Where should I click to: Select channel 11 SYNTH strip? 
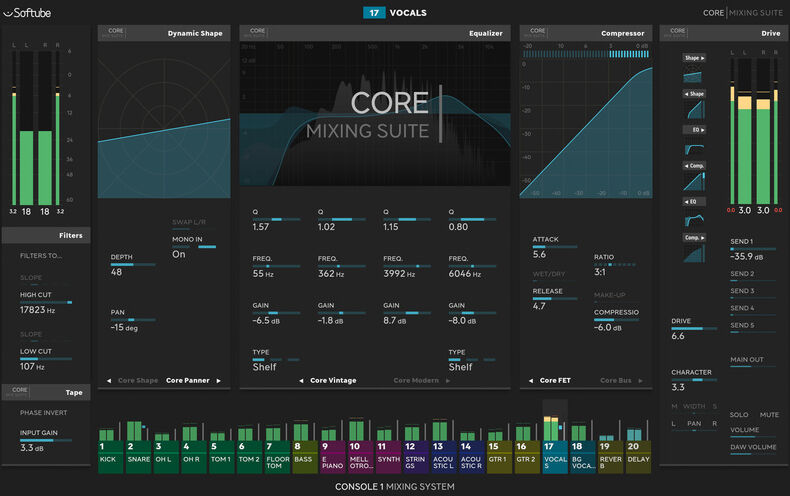coord(388,457)
